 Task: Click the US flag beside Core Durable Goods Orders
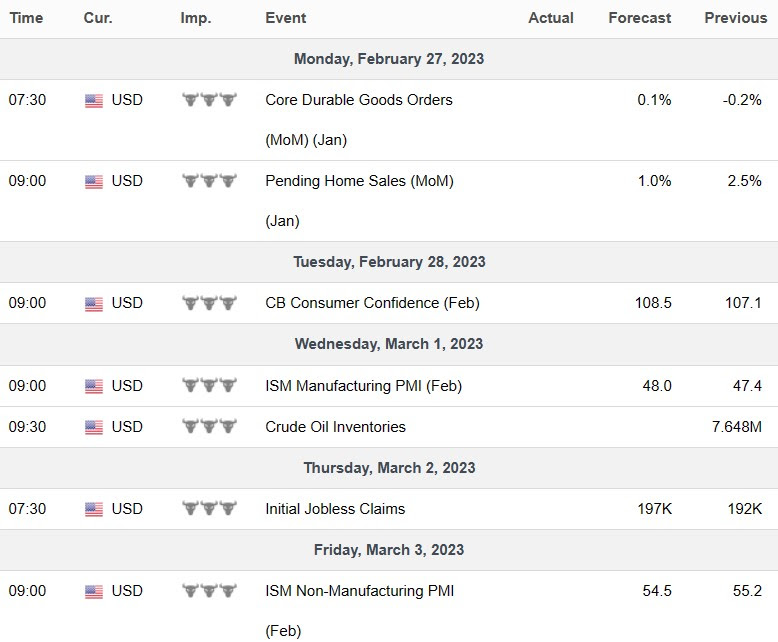point(94,100)
